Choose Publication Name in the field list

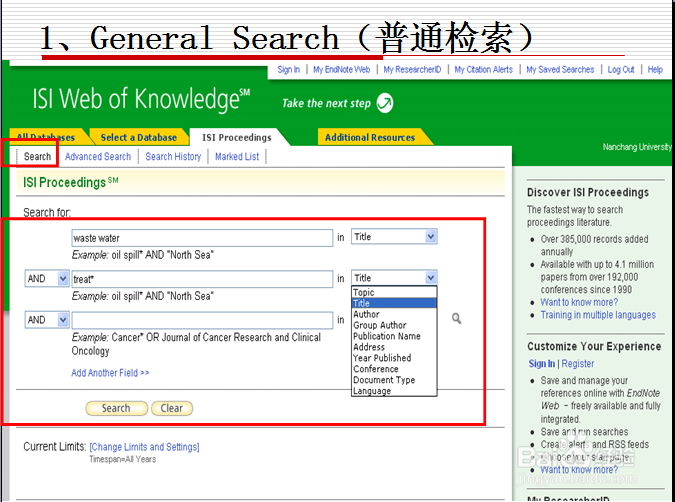click(x=394, y=336)
